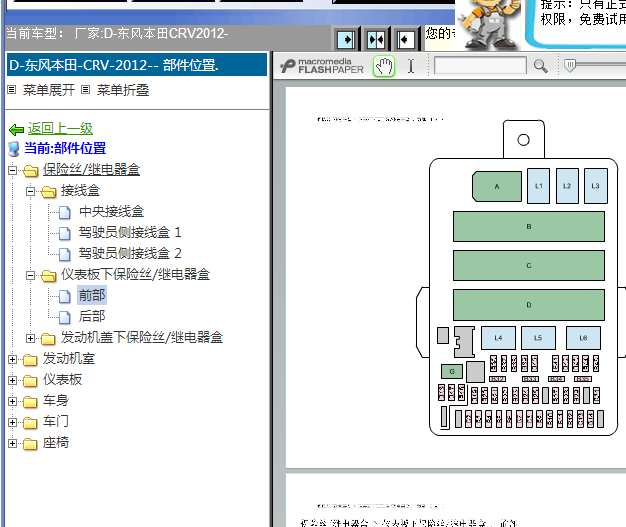Click the Macromedia FlashPaper logo

(x=322, y=66)
